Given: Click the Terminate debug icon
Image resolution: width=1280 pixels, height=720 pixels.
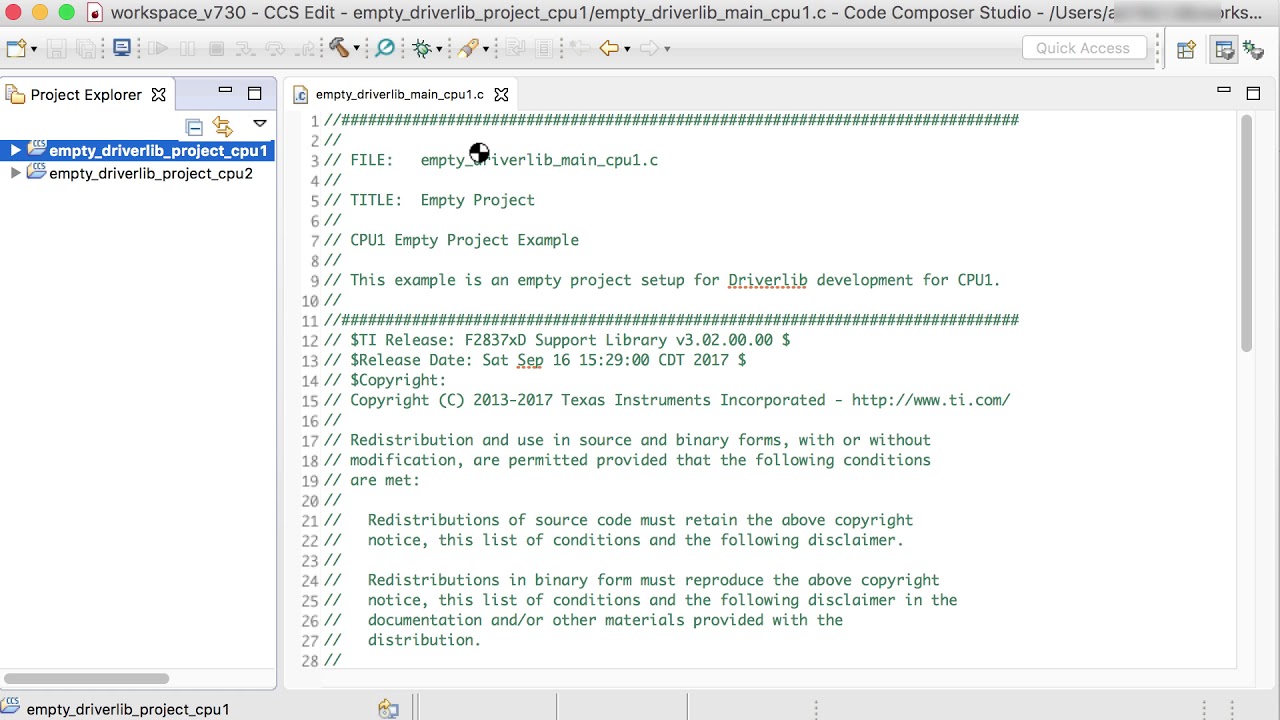Looking at the screenshot, I should coord(216,48).
